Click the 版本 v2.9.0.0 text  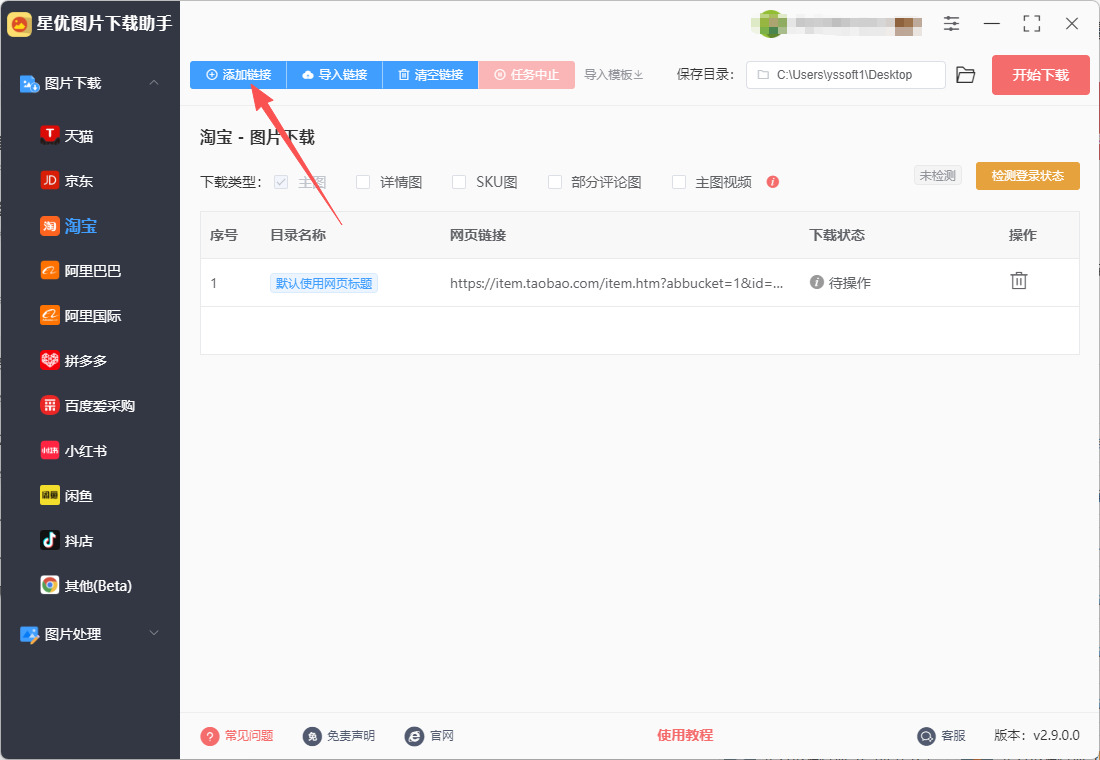[1037, 735]
